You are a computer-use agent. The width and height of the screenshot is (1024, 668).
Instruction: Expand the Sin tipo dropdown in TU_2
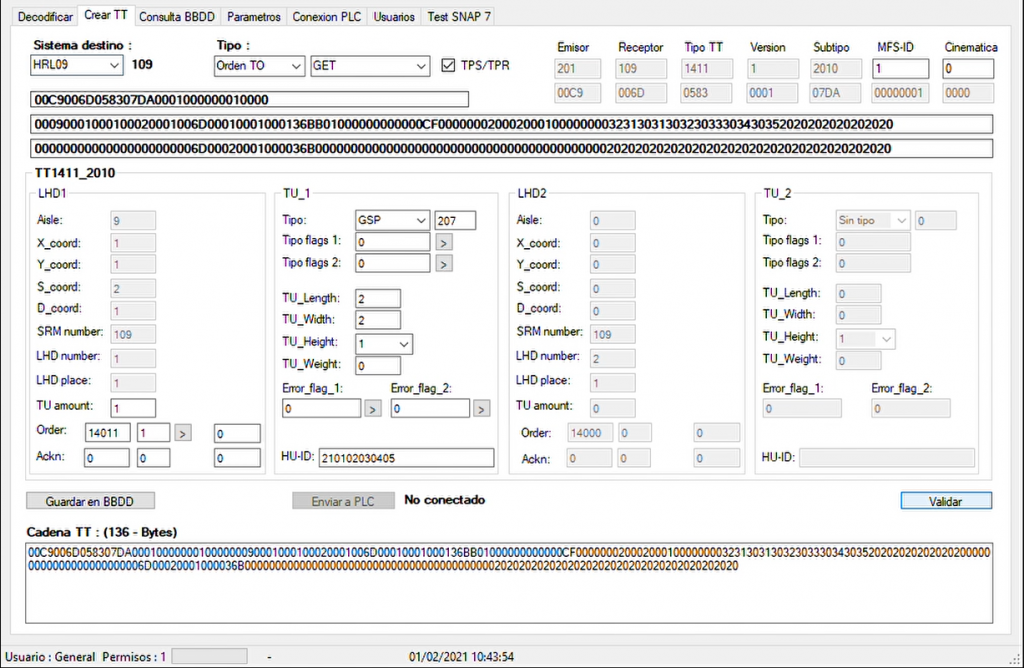coord(902,220)
